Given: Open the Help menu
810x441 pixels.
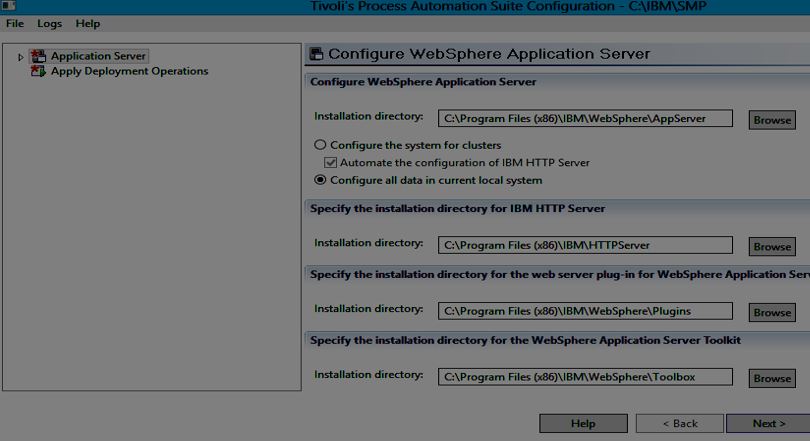Looking at the screenshot, I should [88, 23].
